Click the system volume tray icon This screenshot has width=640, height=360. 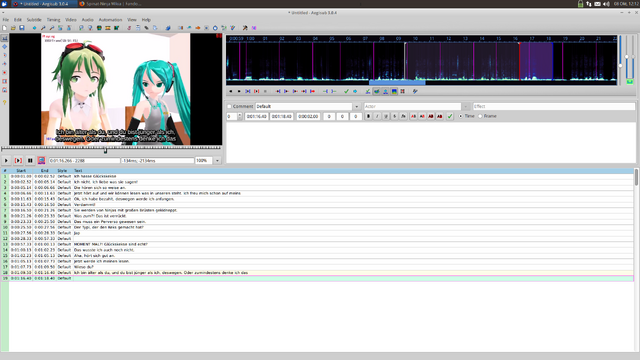point(606,4)
